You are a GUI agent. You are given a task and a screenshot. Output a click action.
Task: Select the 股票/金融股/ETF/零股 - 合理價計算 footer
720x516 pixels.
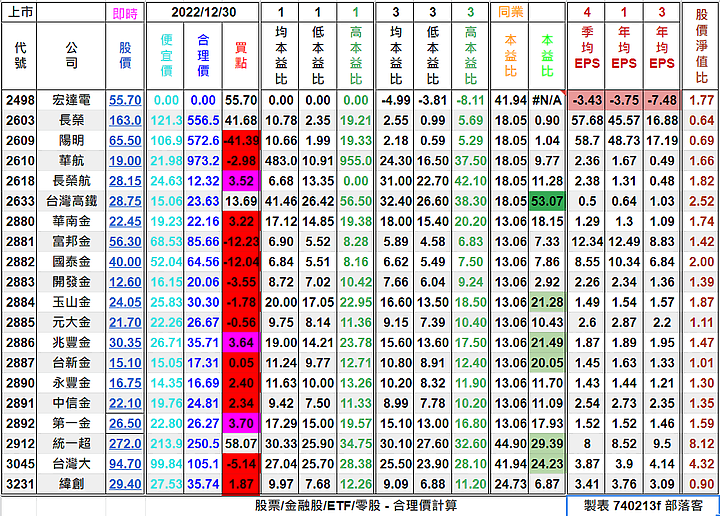coord(356,505)
